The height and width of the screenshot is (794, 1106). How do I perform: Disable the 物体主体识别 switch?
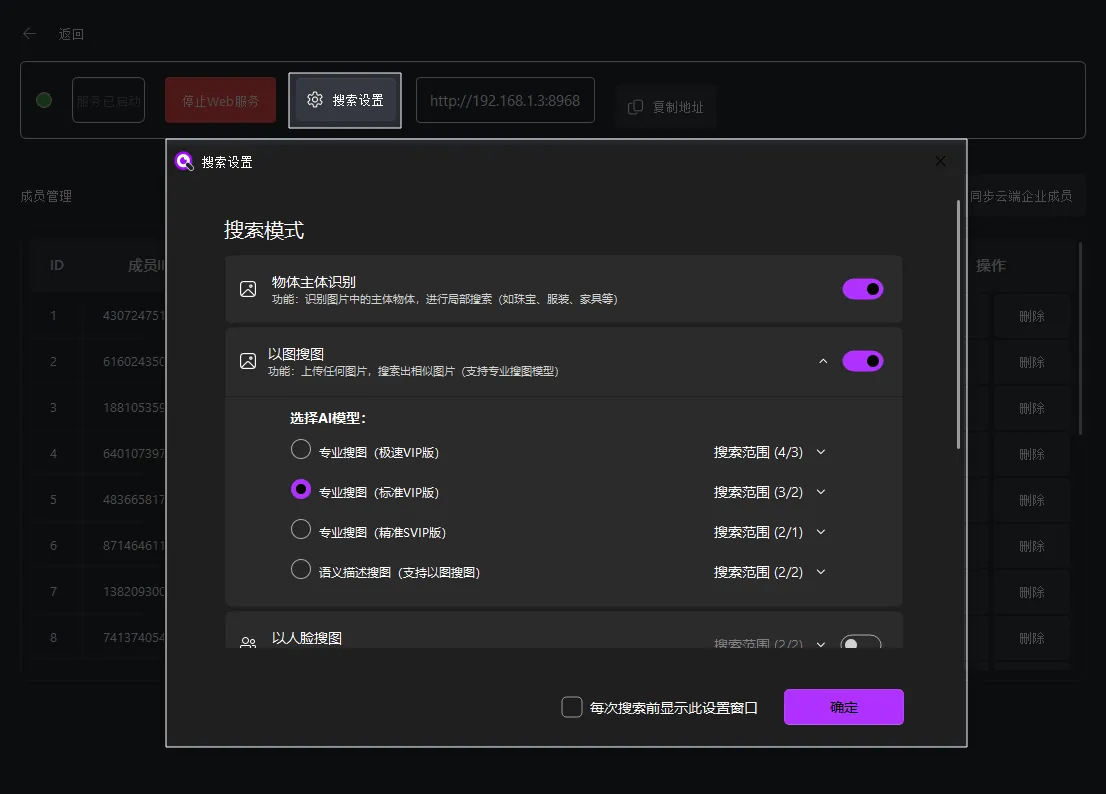click(x=863, y=288)
